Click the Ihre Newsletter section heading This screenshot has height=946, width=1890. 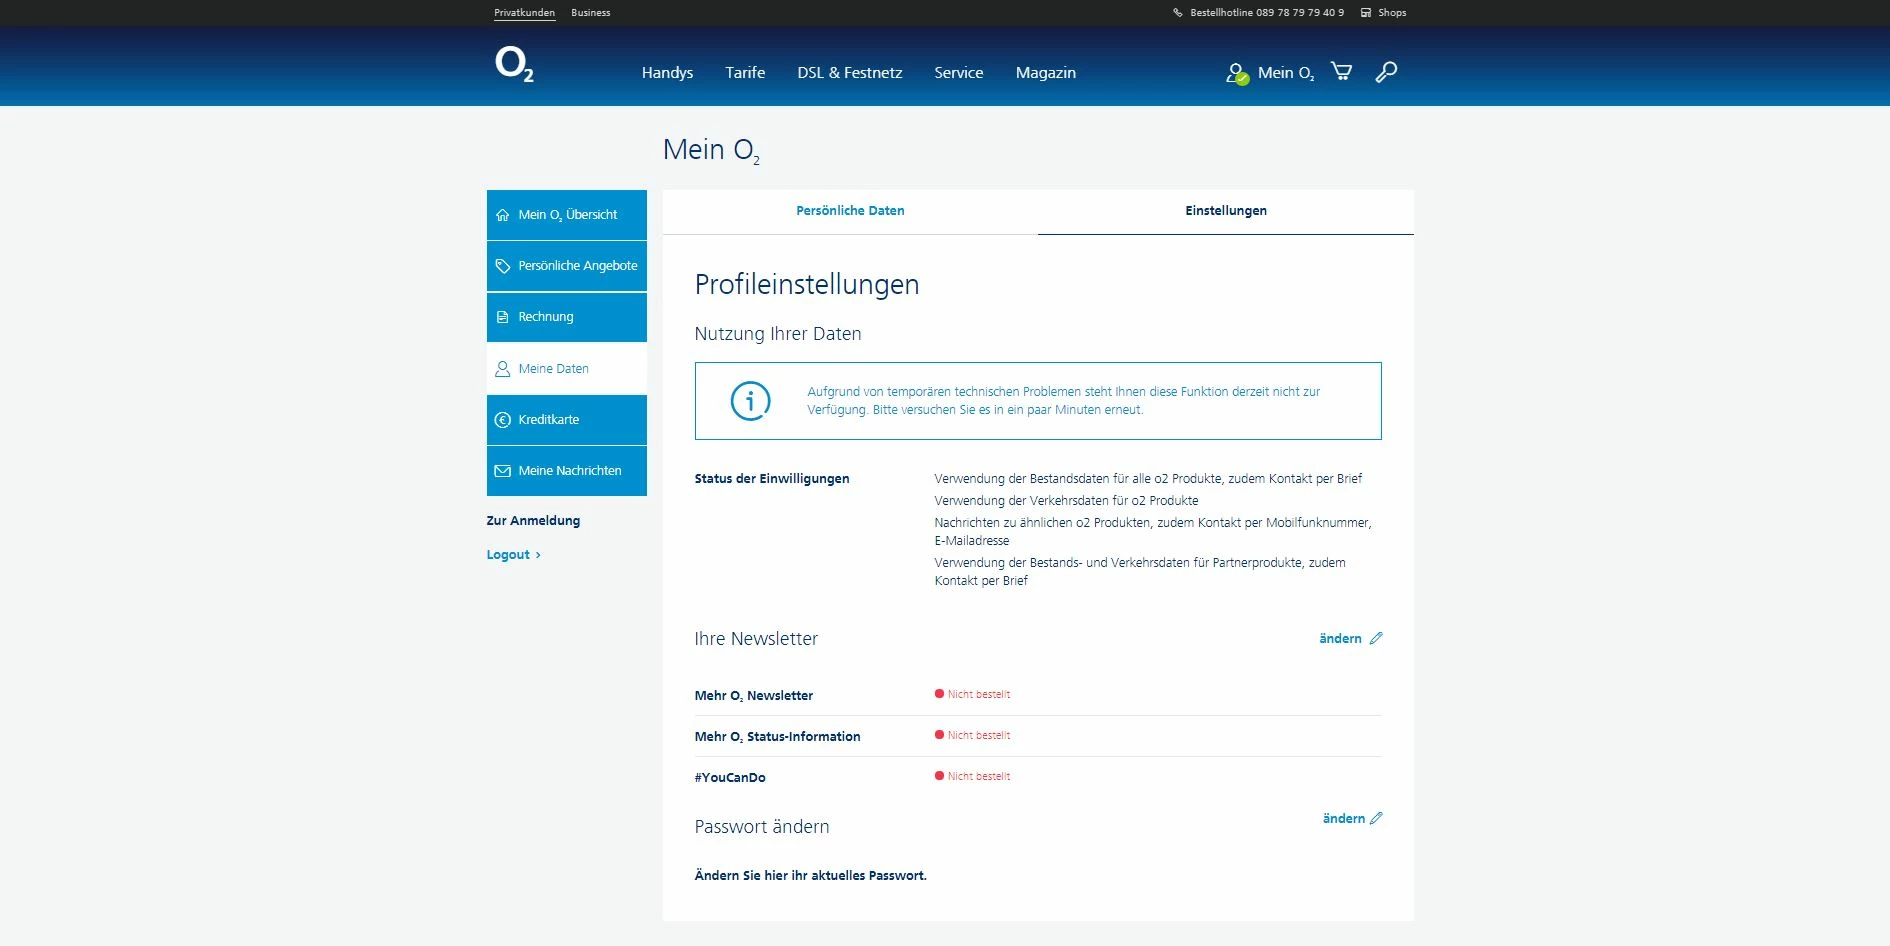click(x=756, y=639)
